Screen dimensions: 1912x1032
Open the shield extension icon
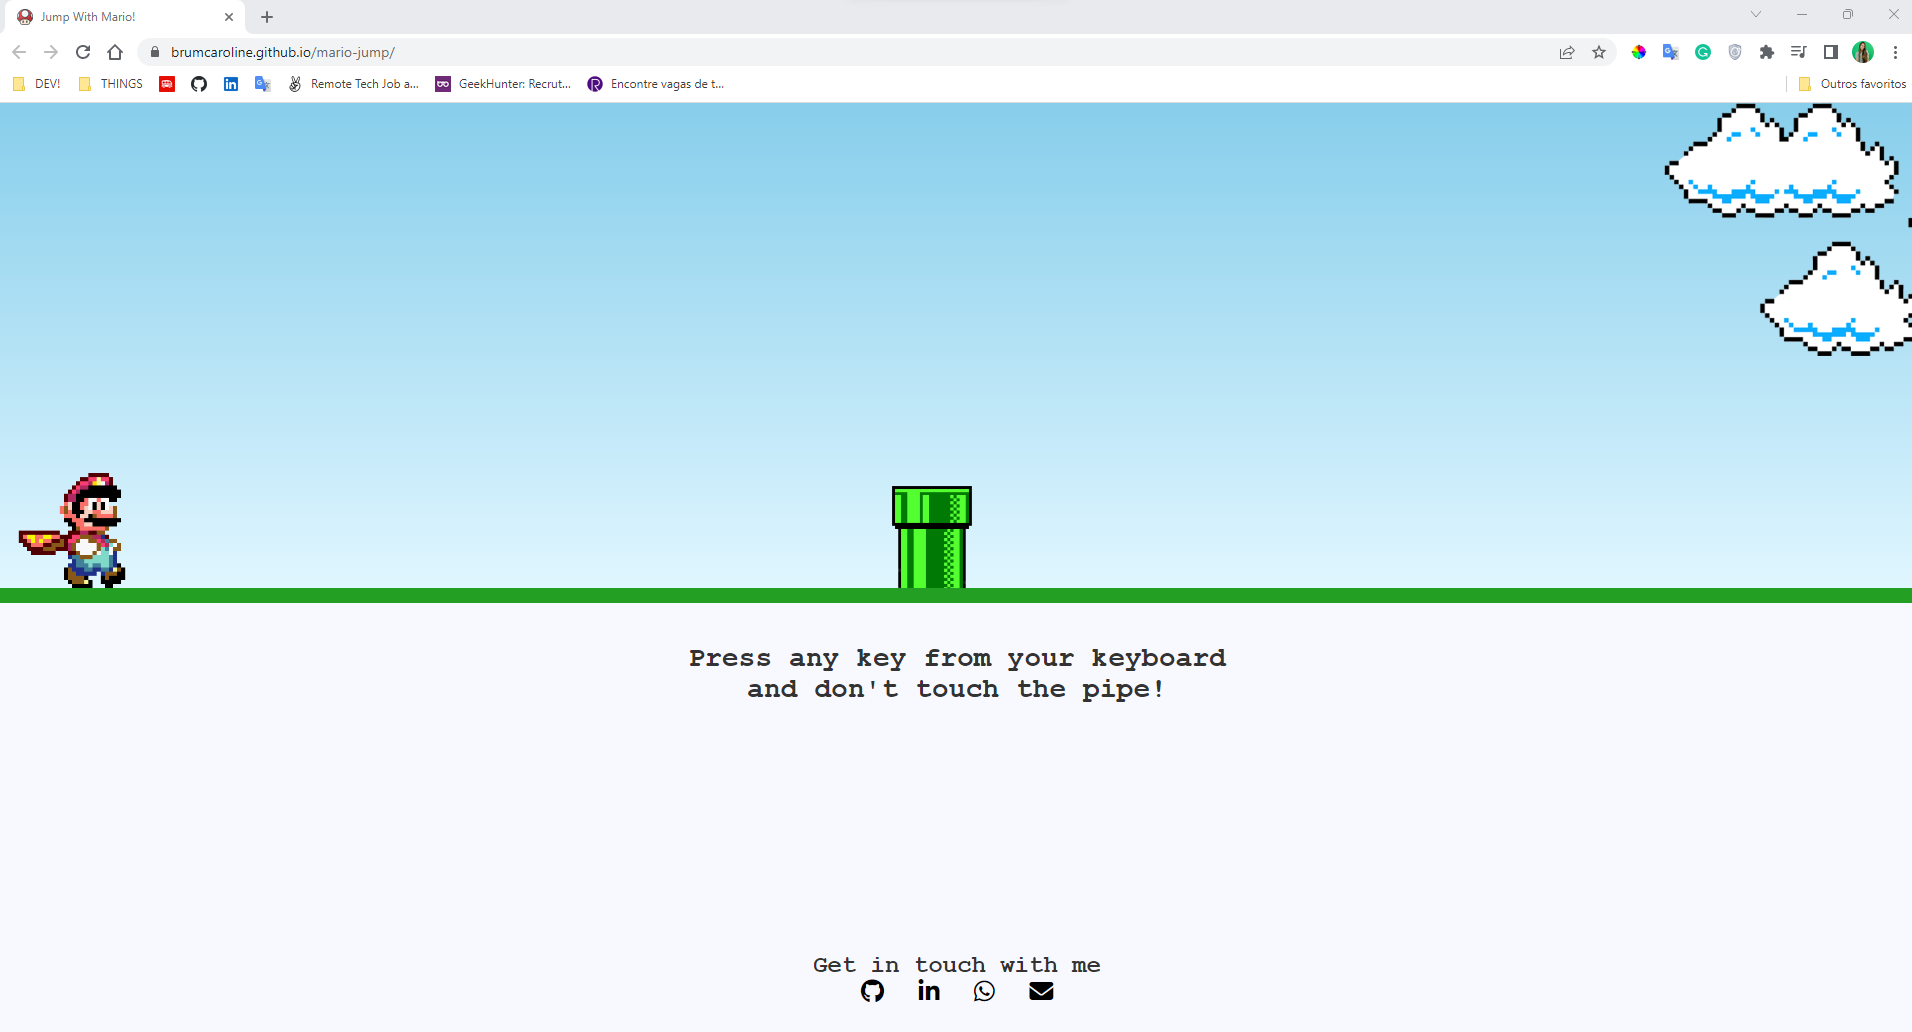point(1735,52)
